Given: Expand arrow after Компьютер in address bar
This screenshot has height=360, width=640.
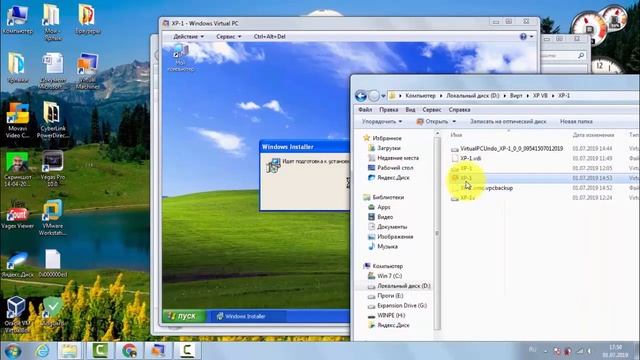Looking at the screenshot, I should click(x=441, y=96).
